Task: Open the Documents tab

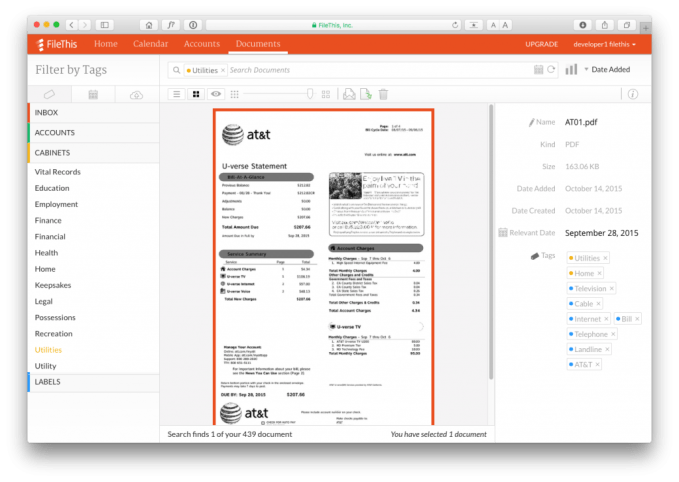Action: (258, 44)
